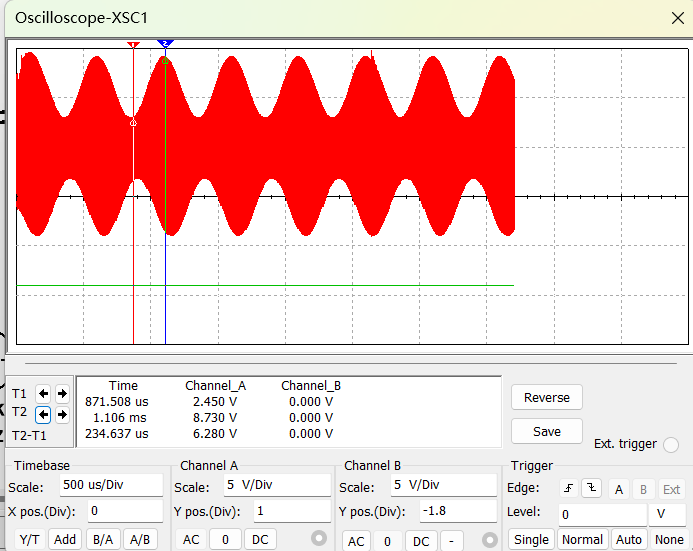Set Channel B coupling to DC
This screenshot has height=551, width=693.
click(x=421, y=541)
